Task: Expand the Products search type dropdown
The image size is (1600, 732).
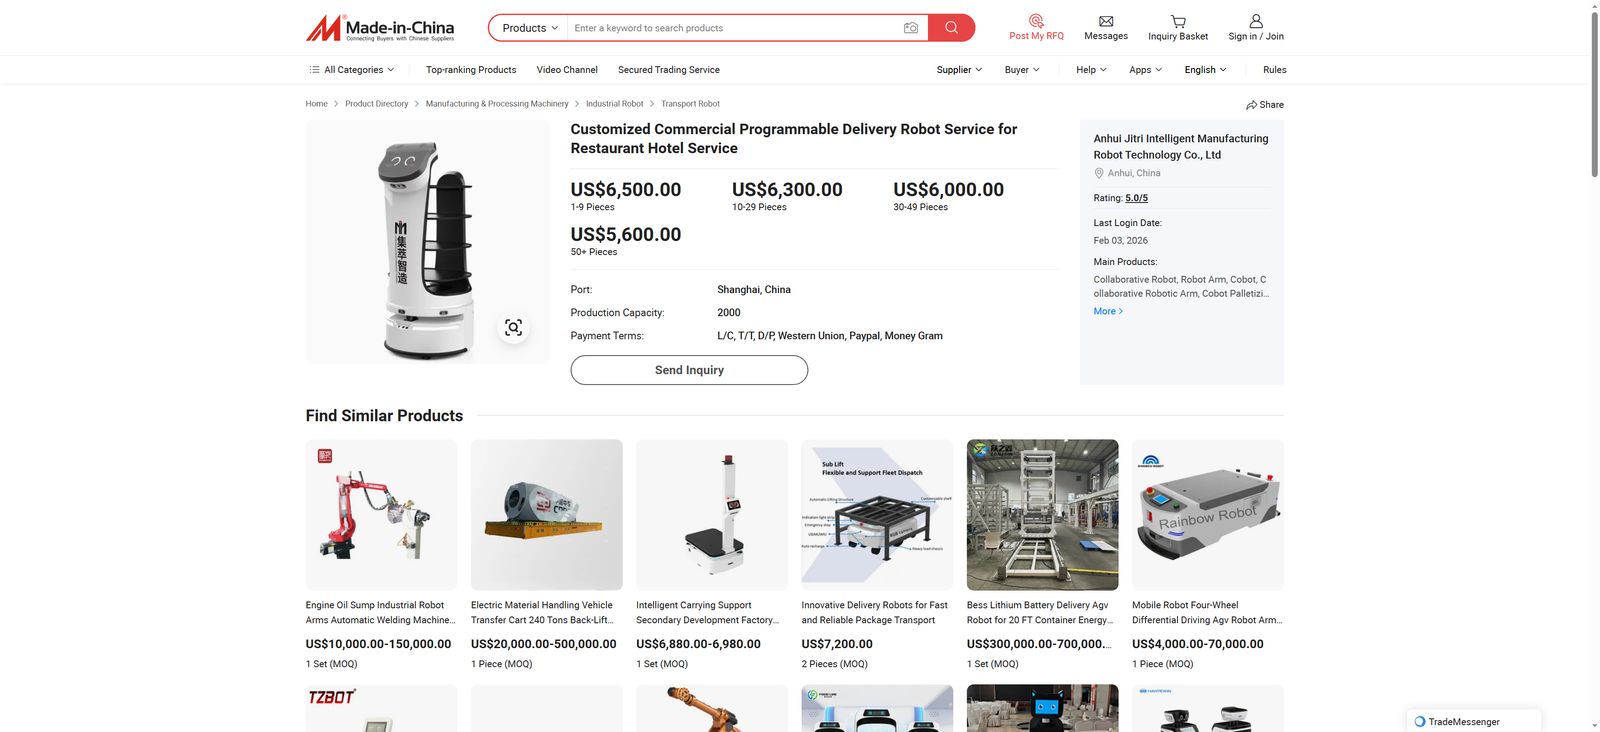Action: coord(529,28)
